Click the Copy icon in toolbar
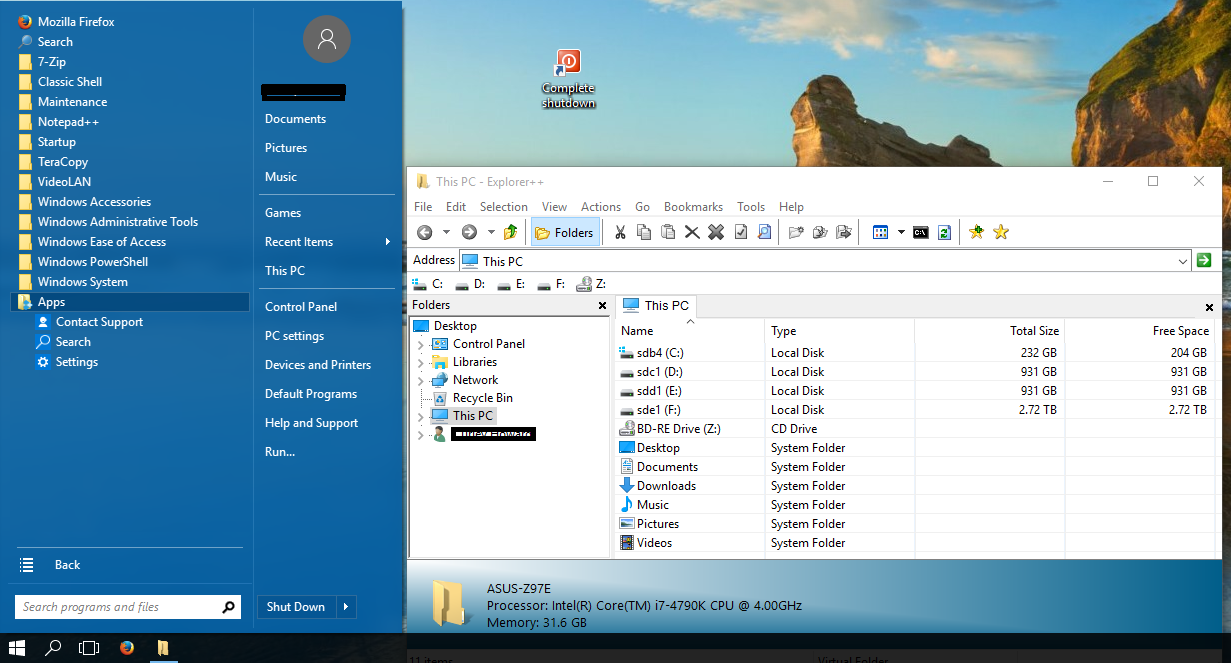The height and width of the screenshot is (663, 1231). tap(644, 232)
